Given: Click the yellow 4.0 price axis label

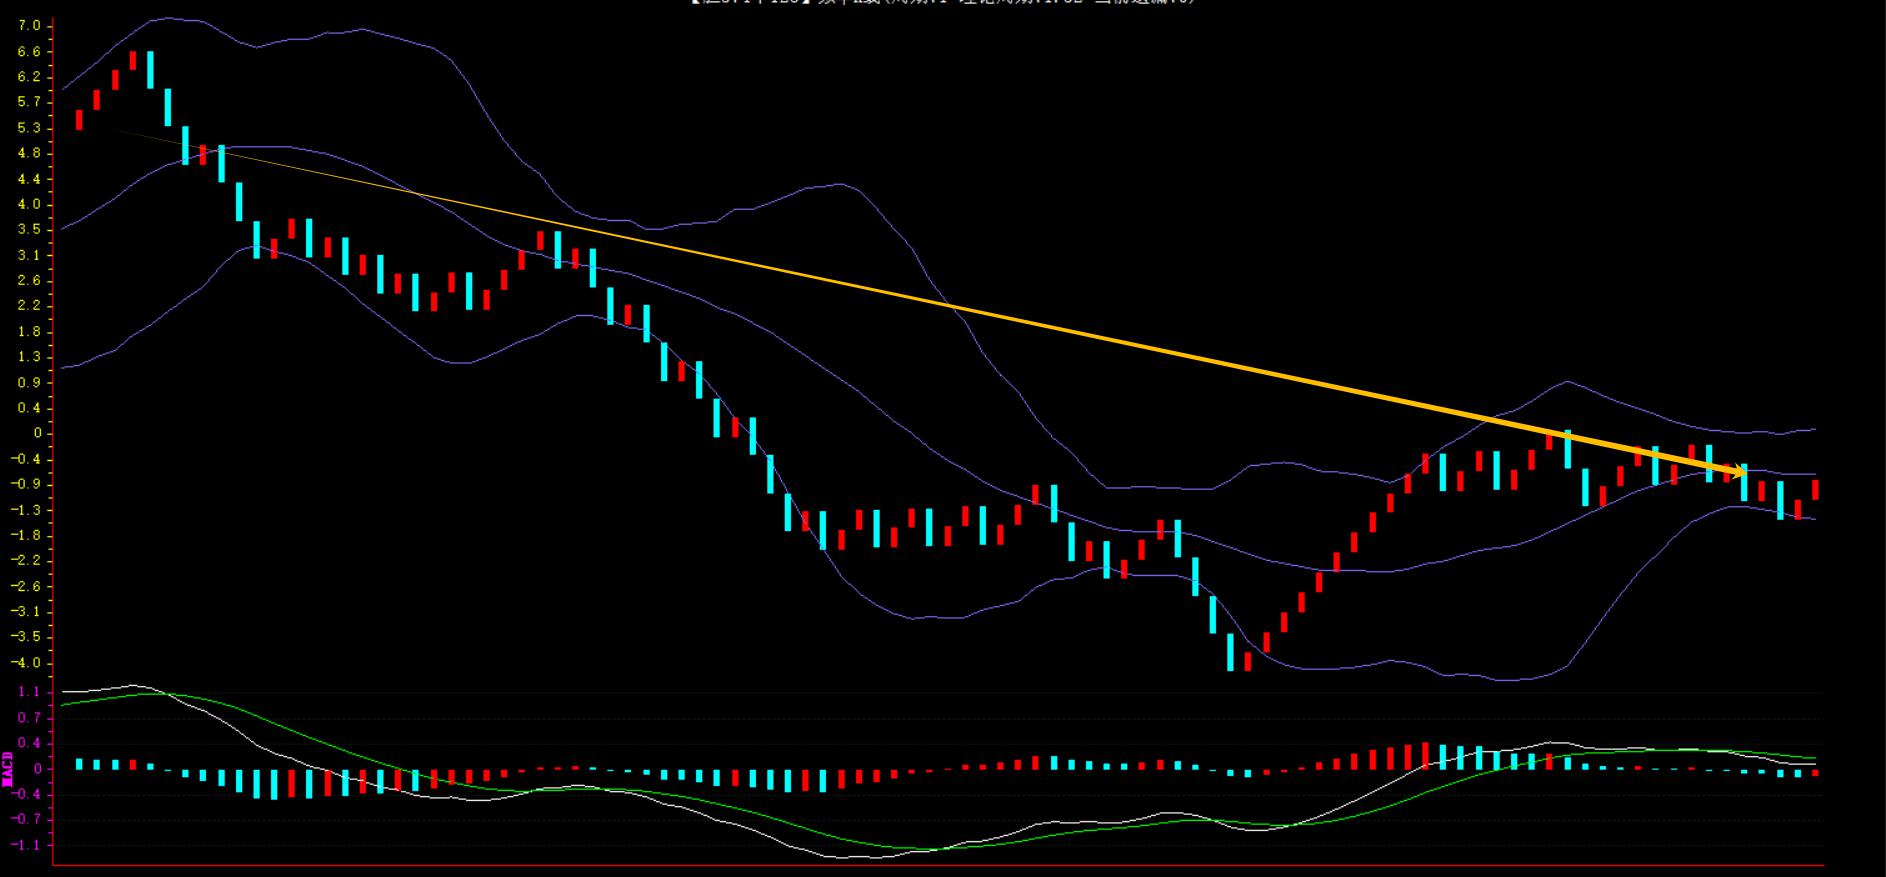Looking at the screenshot, I should pyautogui.click(x=29, y=204).
